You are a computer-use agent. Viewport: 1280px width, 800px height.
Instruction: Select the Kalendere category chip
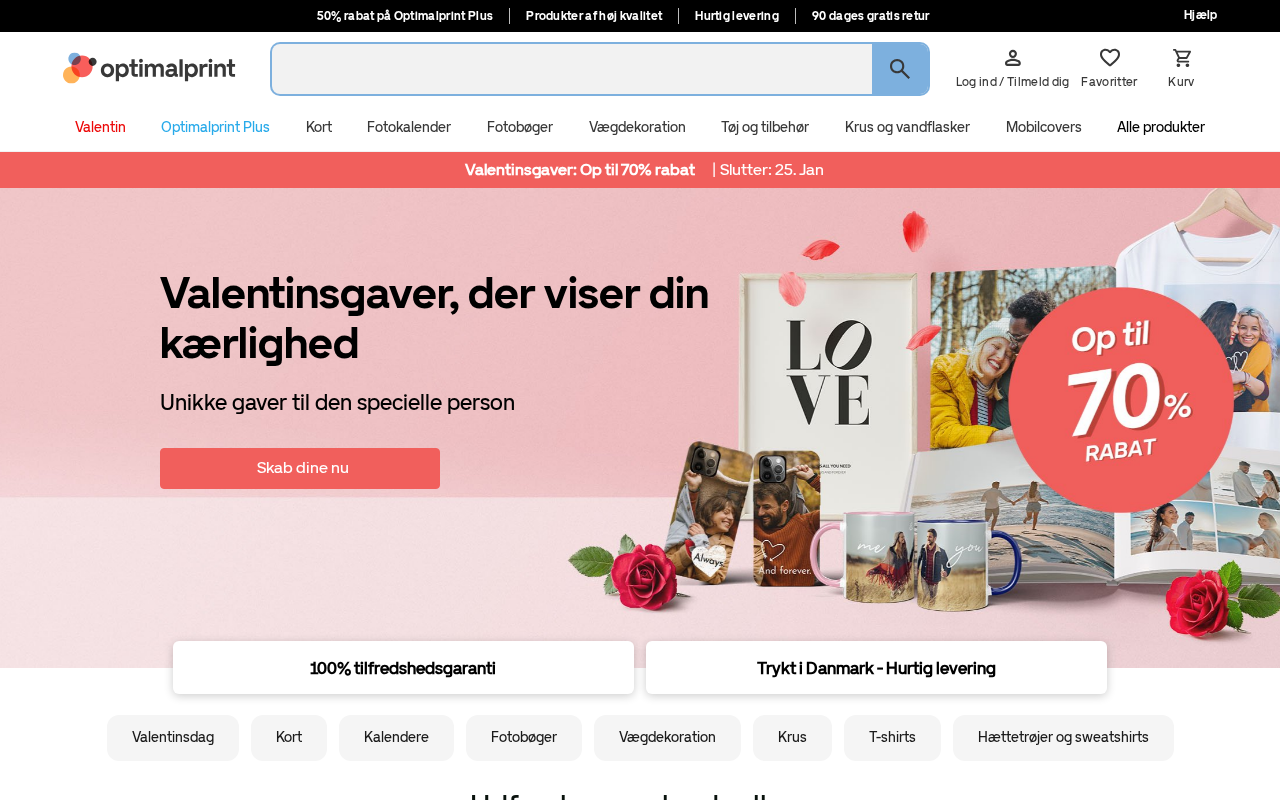[x=396, y=738]
